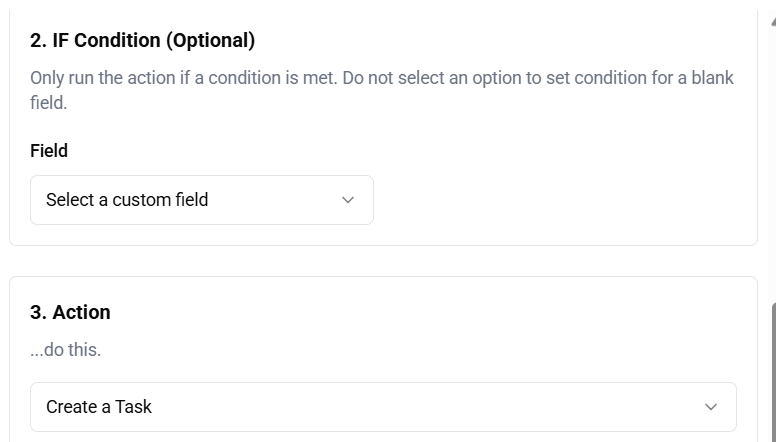Open the Create a Task action dropdown
Screen dimensions: 776x442
pyautogui.click(x=383, y=407)
